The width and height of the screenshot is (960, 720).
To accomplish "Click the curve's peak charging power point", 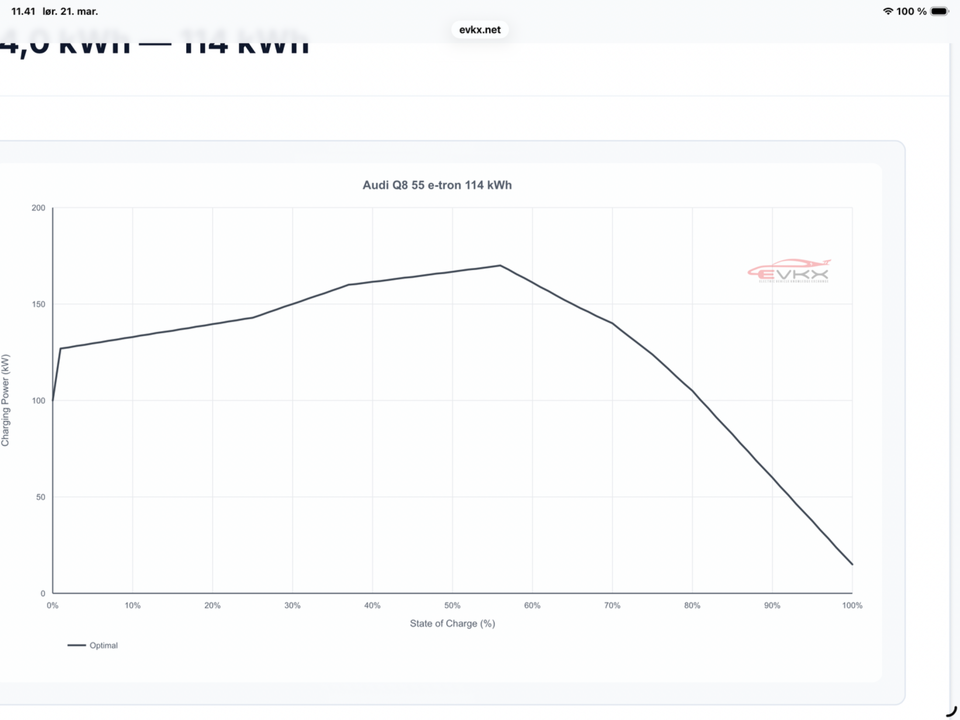I will (x=500, y=265).
